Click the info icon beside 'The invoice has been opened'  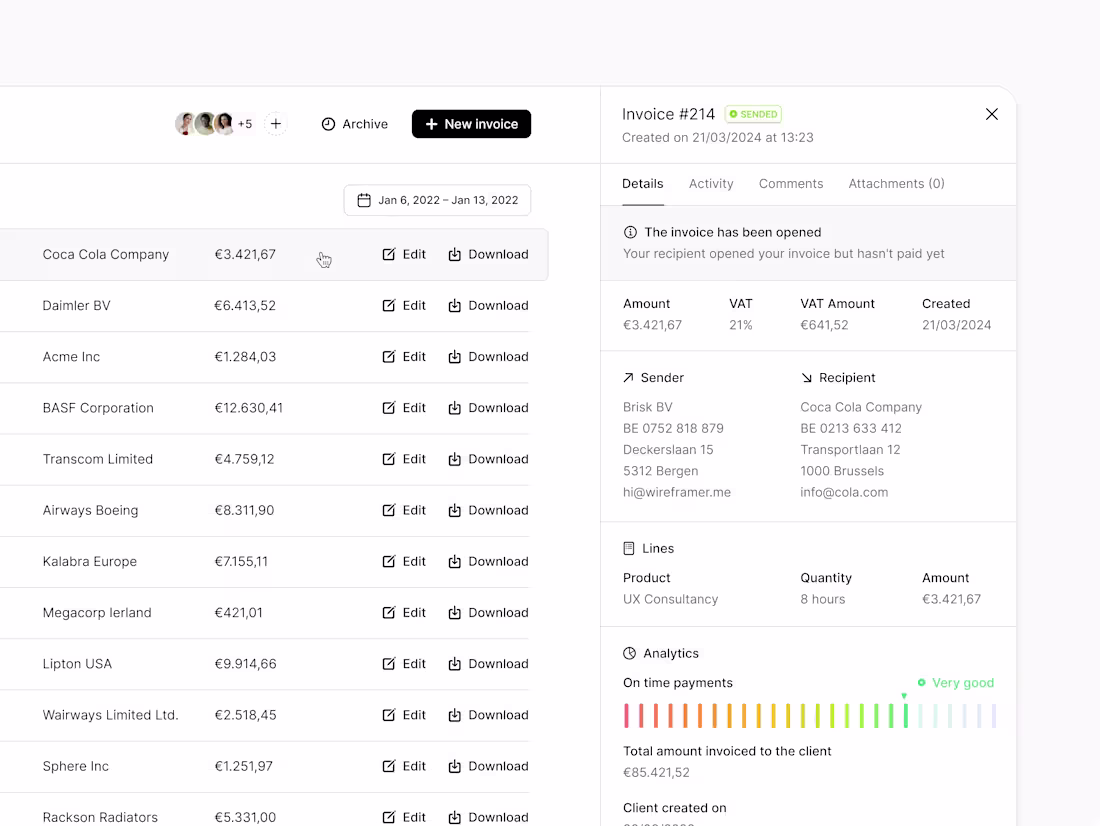point(629,232)
